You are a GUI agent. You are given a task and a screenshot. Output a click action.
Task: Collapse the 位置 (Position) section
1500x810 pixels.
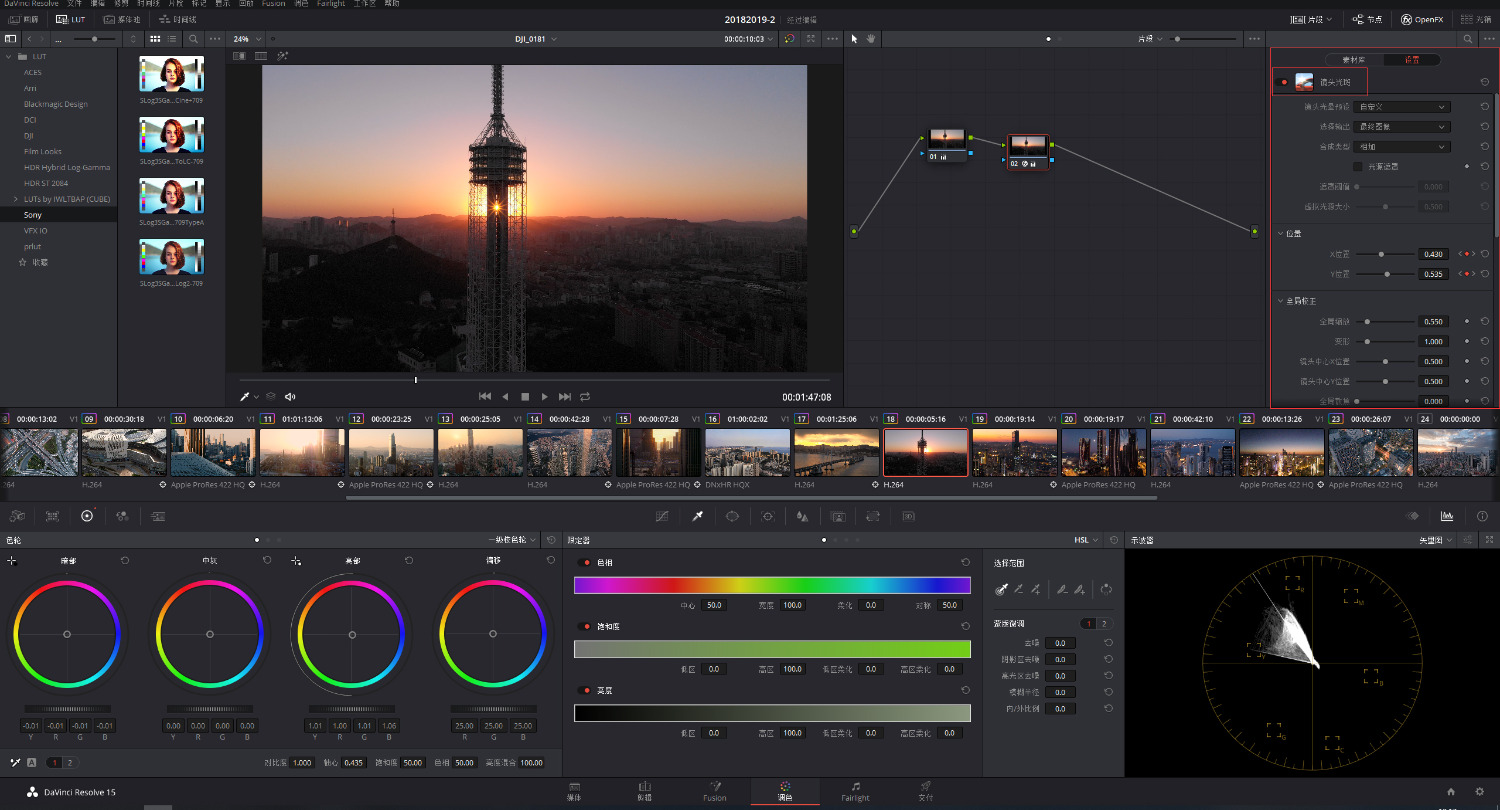pos(1281,233)
